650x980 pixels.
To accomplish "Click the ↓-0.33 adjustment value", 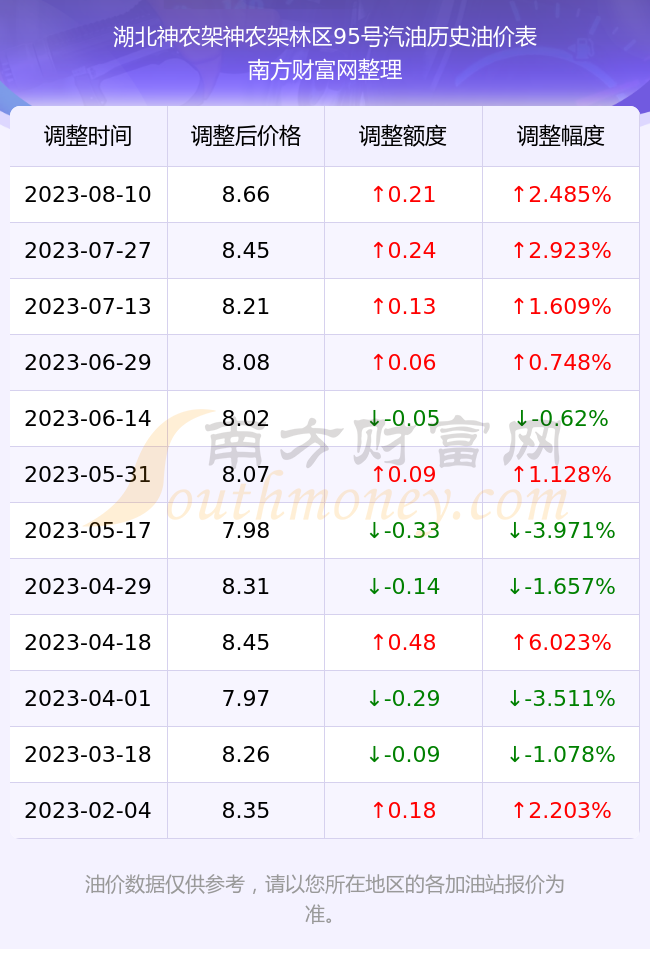I will [x=403, y=531].
